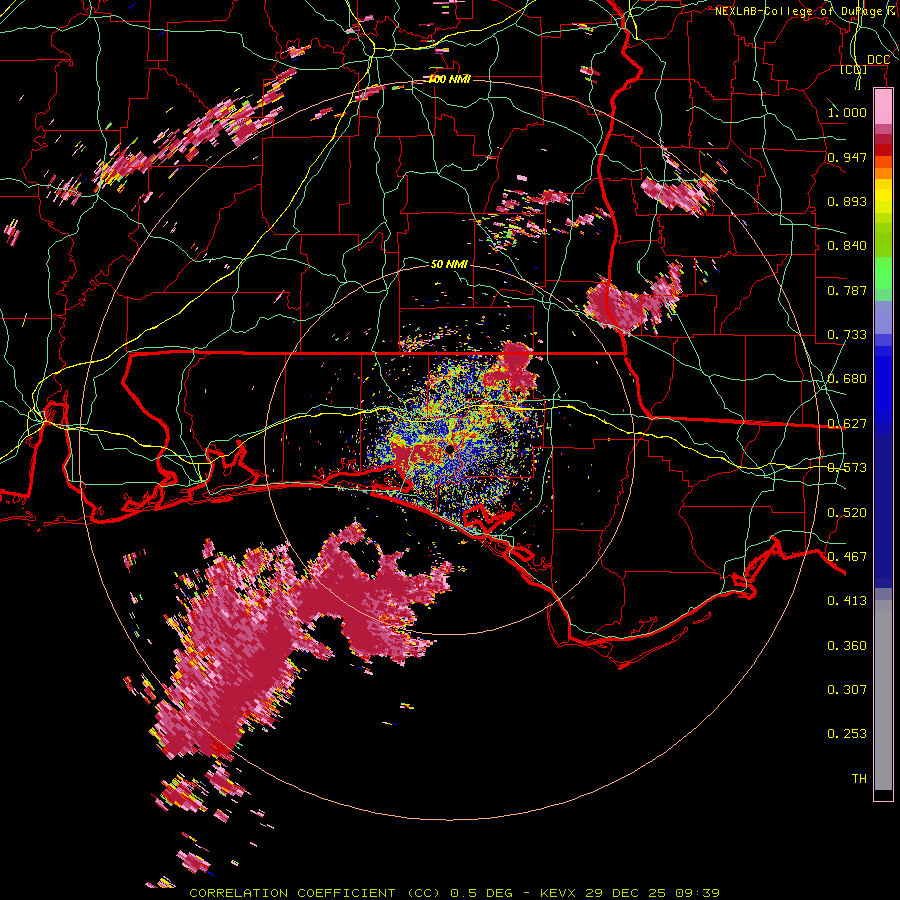This screenshot has width=900, height=900.
Task: Click the gray lower section of the color bar
Action: (x=883, y=695)
